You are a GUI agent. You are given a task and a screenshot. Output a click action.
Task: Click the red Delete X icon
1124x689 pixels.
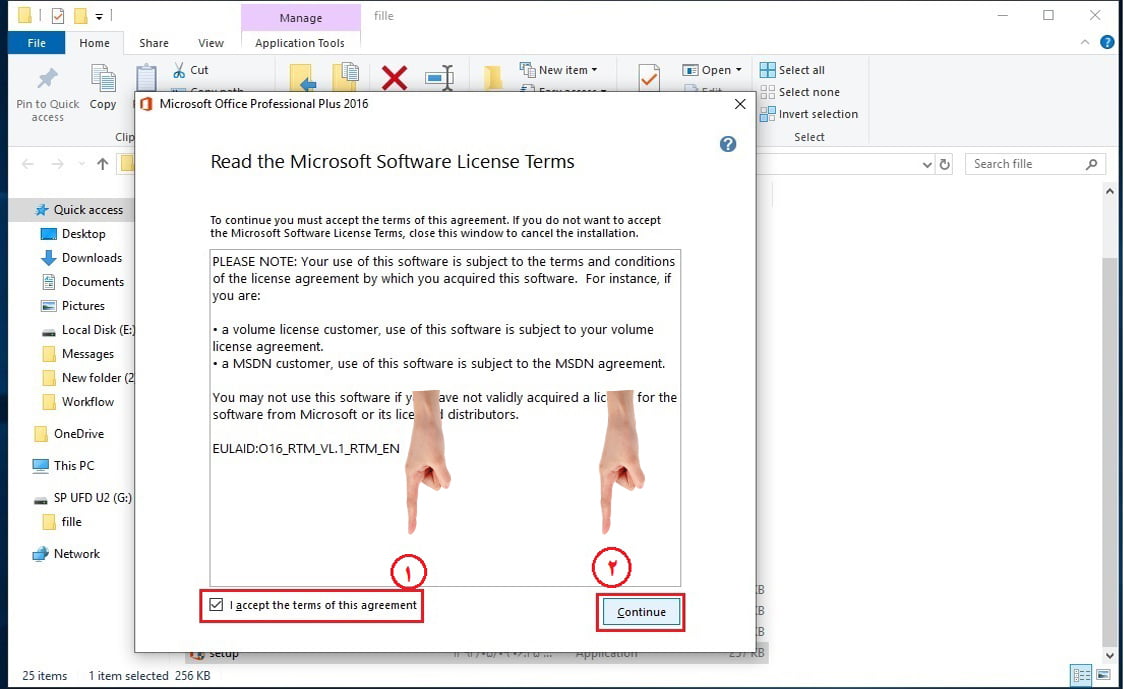point(394,78)
